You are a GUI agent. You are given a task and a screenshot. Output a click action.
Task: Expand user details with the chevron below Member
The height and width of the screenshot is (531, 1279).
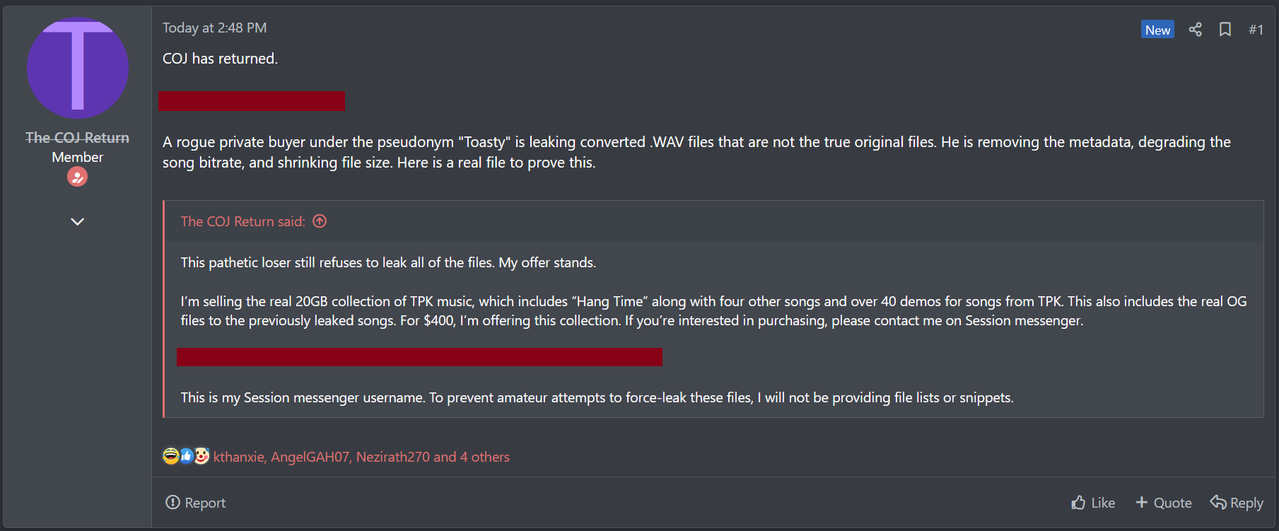point(77,221)
